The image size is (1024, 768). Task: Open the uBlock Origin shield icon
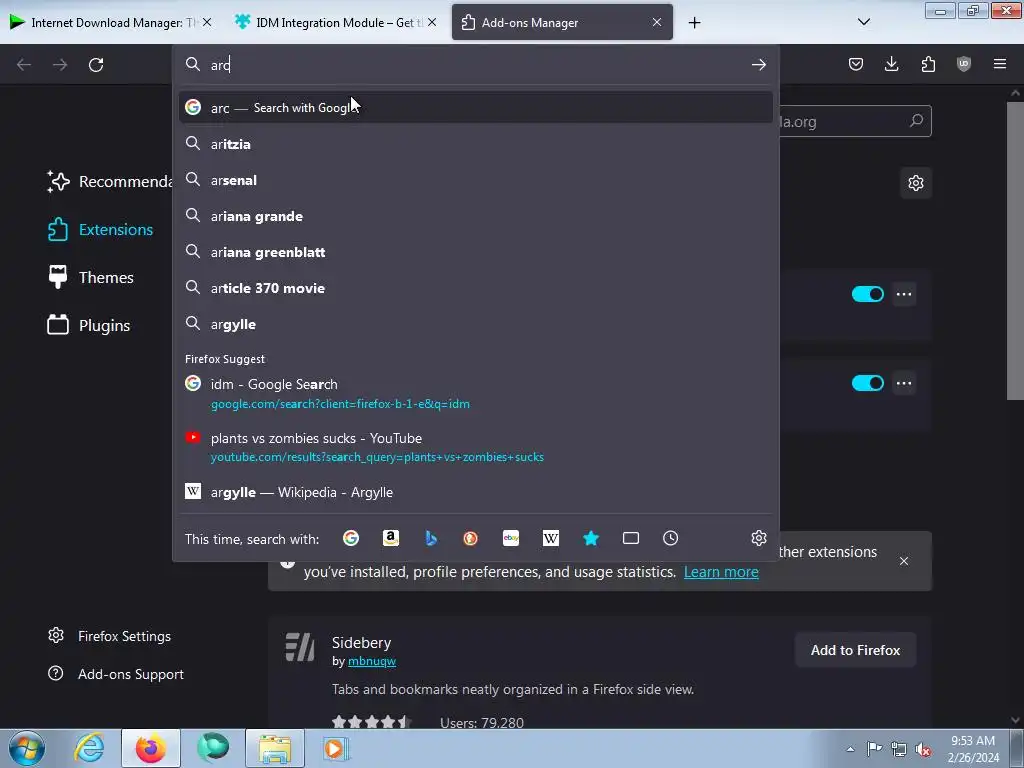tap(964, 64)
